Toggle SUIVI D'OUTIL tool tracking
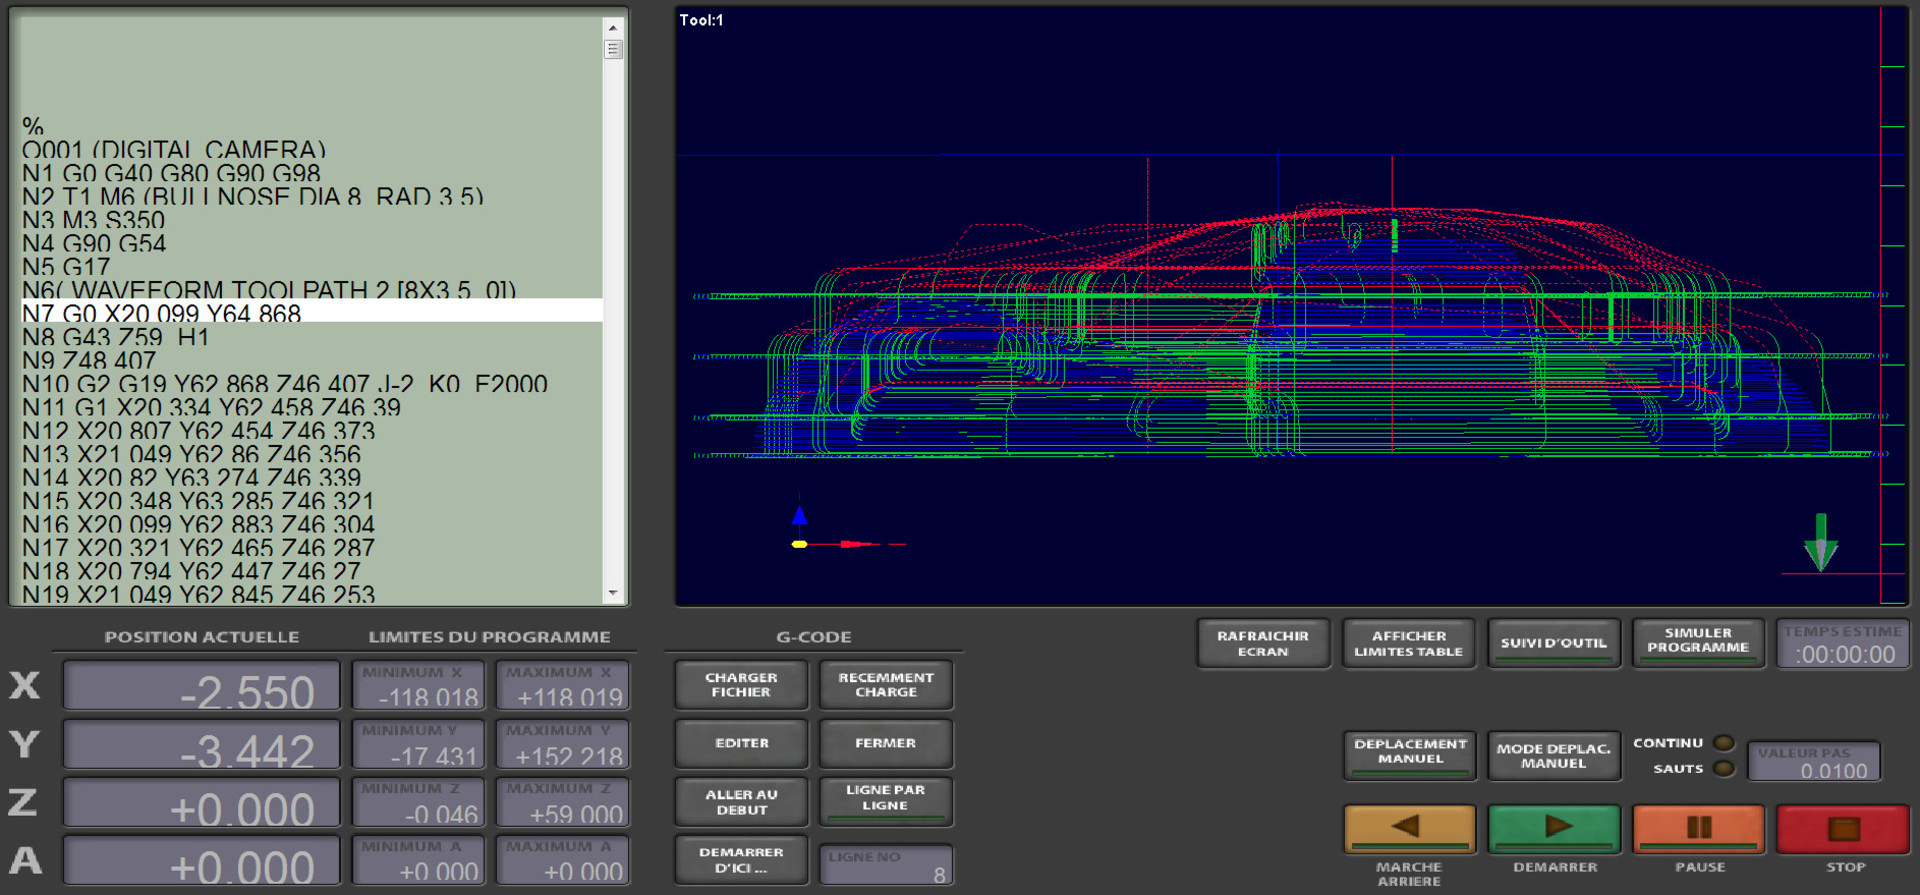Screen dimensions: 1920x895 pos(1553,643)
